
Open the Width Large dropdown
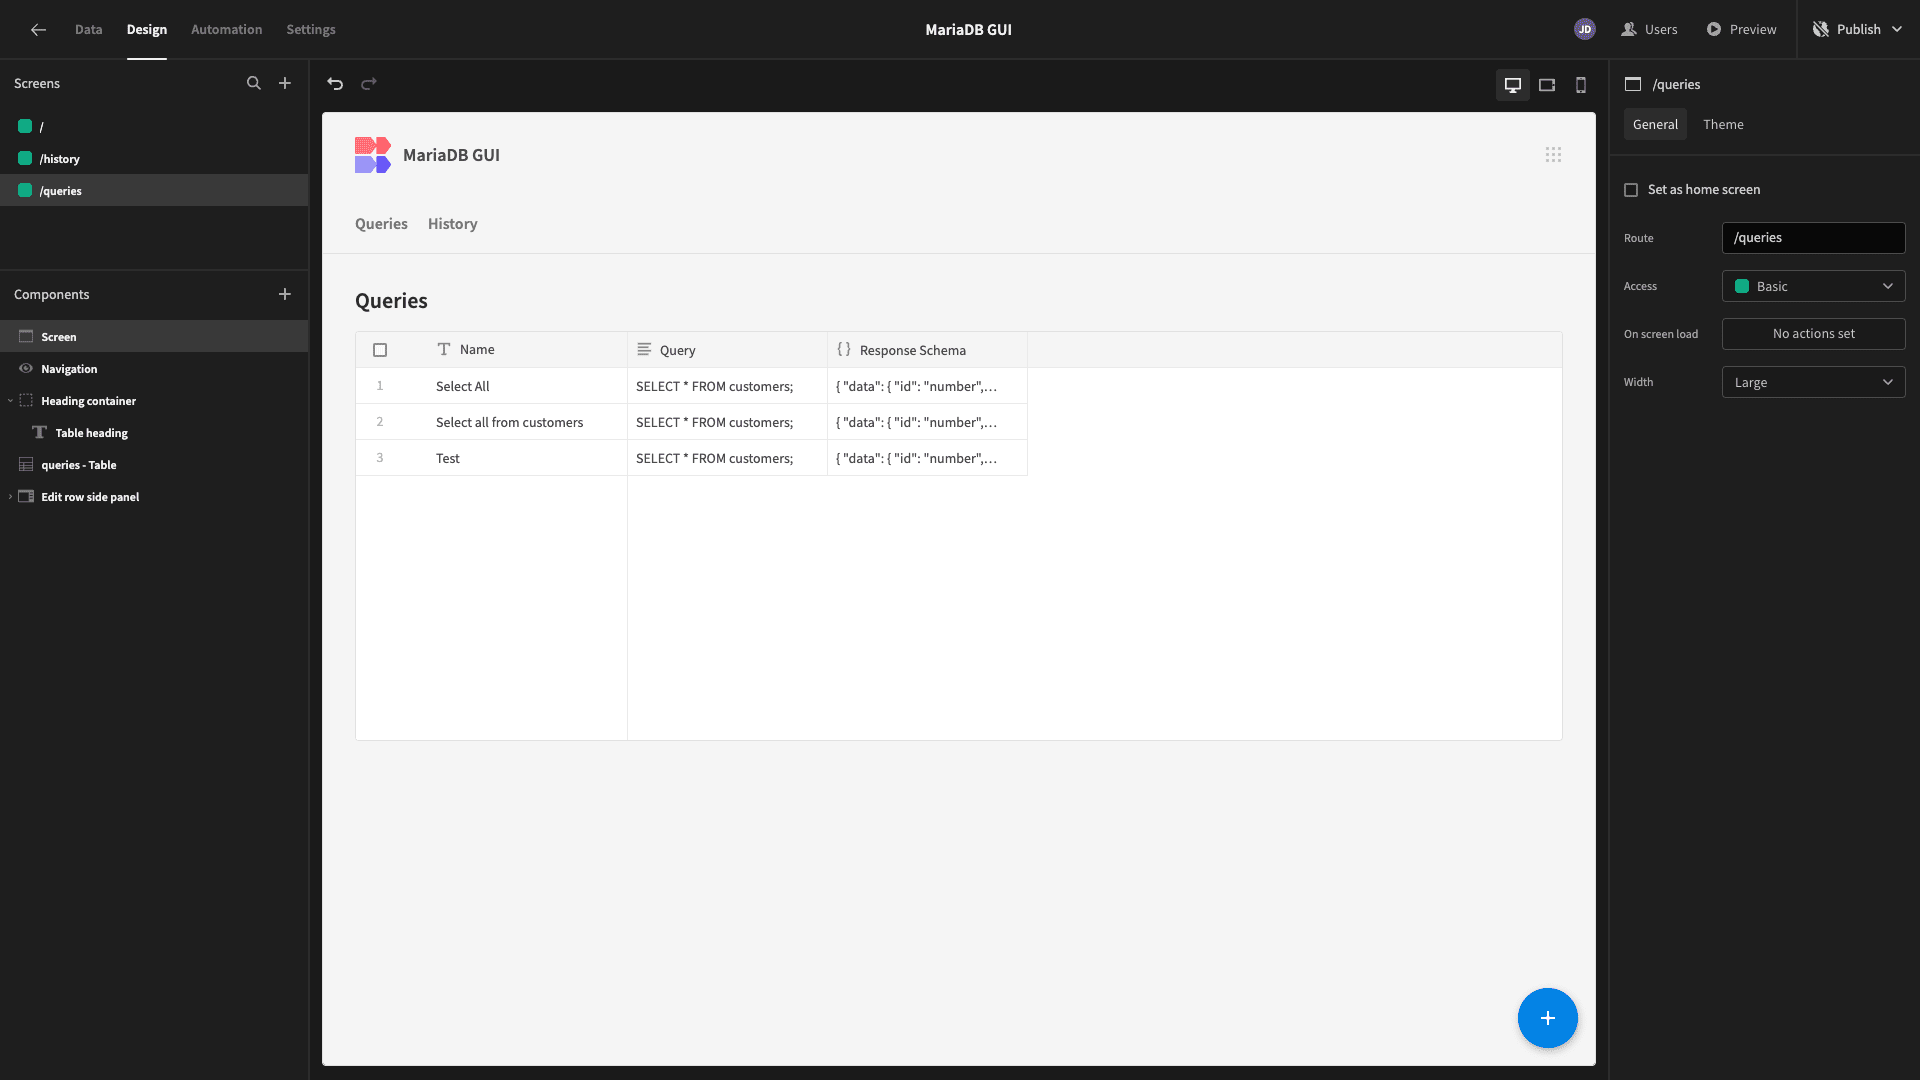point(1813,382)
